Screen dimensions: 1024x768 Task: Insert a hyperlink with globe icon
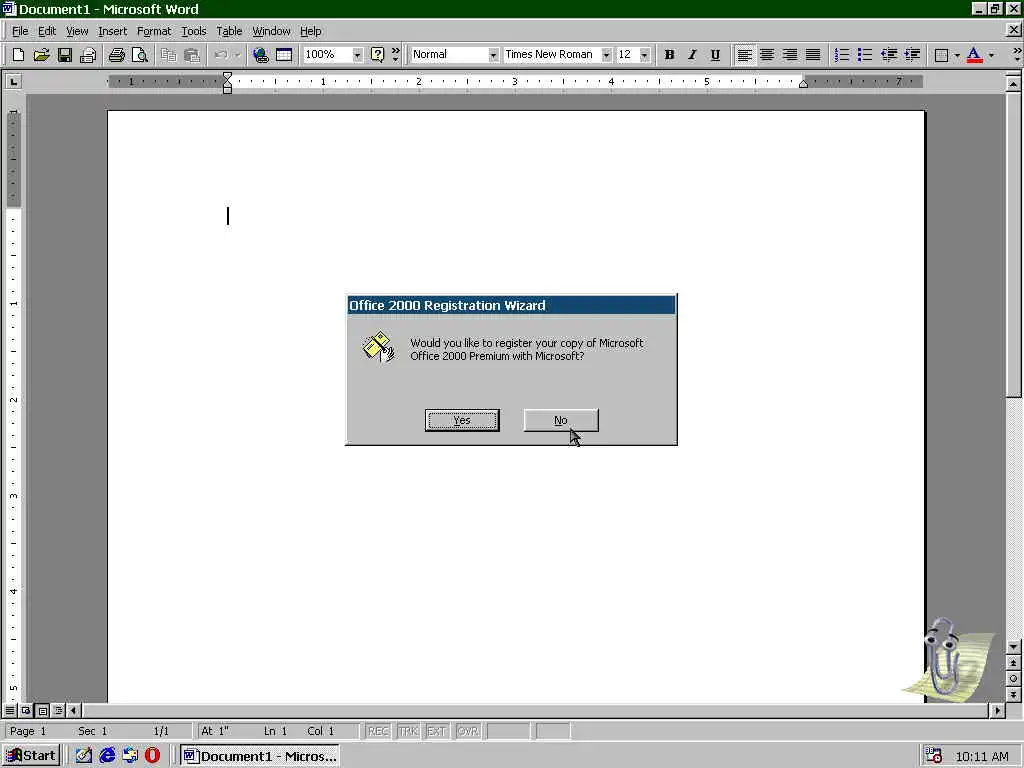(x=261, y=55)
